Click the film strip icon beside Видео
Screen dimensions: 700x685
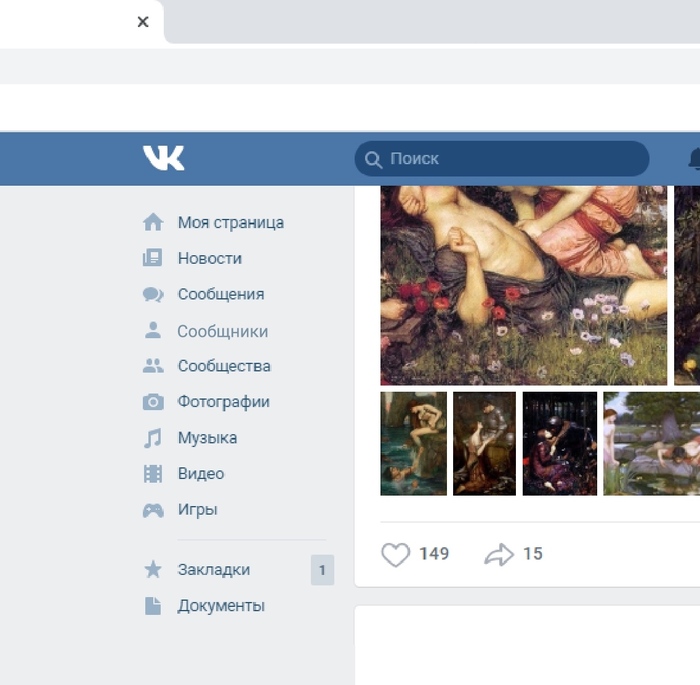tap(153, 474)
